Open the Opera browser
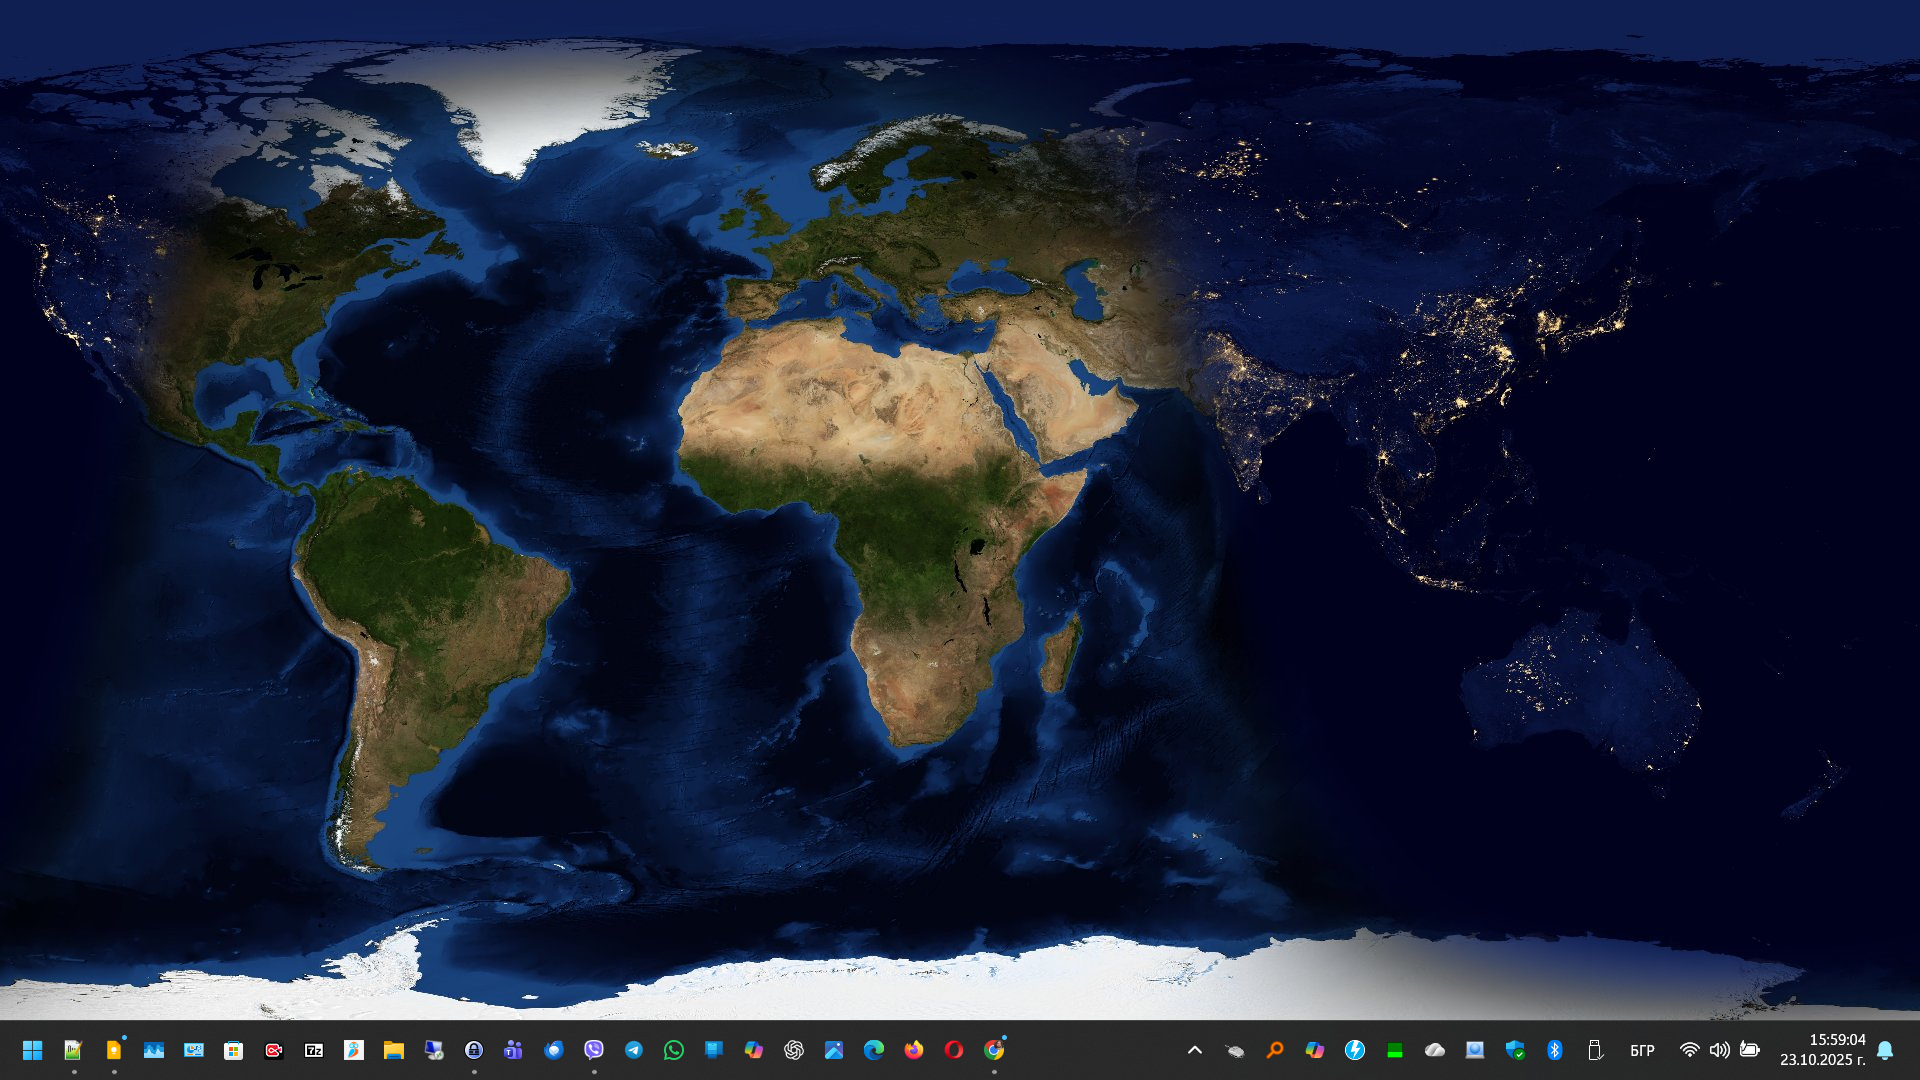Viewport: 1920px width, 1080px height. pyautogui.click(x=954, y=1050)
